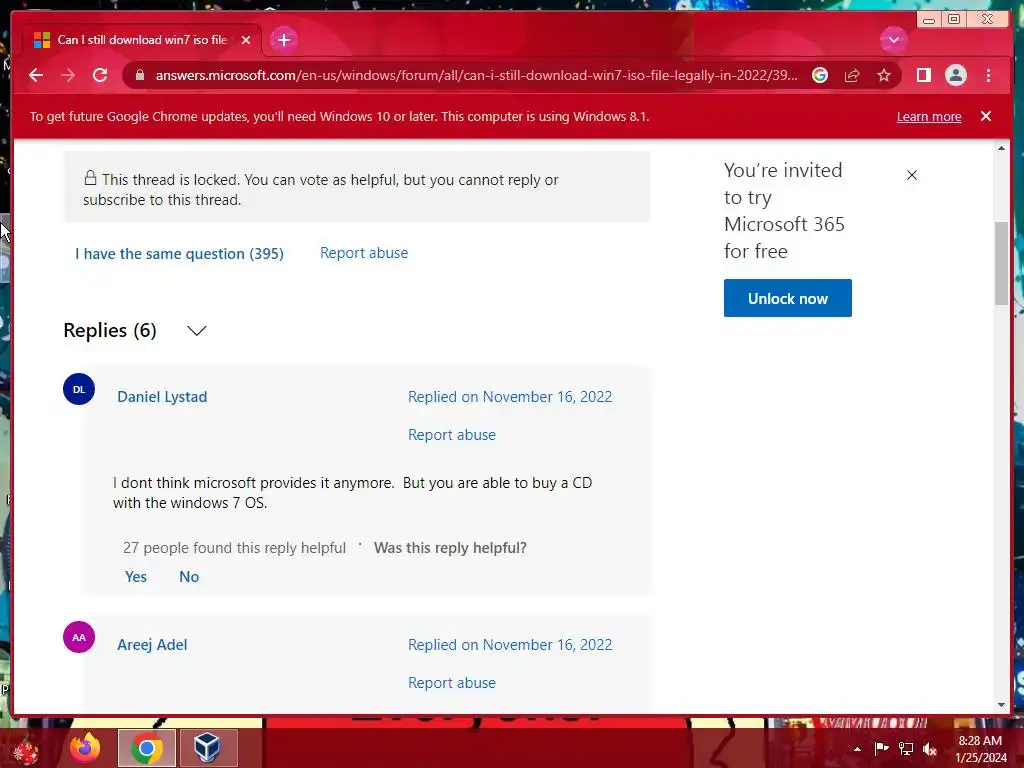Click the lock icon in the thread locked notice

(x=90, y=178)
